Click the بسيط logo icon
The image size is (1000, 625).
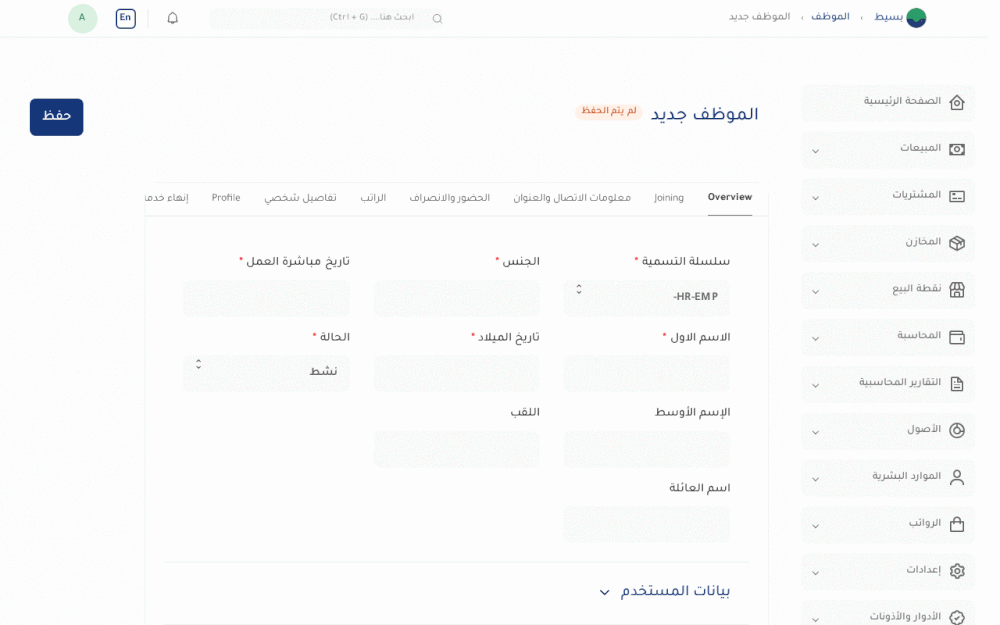click(x=916, y=18)
